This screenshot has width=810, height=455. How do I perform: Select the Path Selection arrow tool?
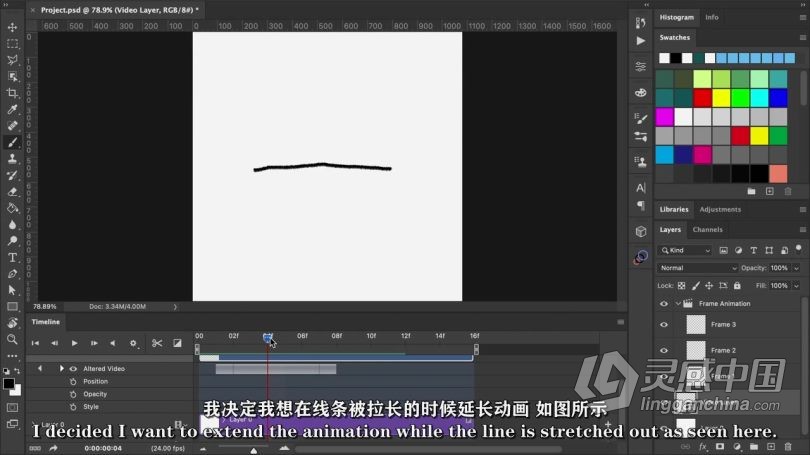(12, 290)
